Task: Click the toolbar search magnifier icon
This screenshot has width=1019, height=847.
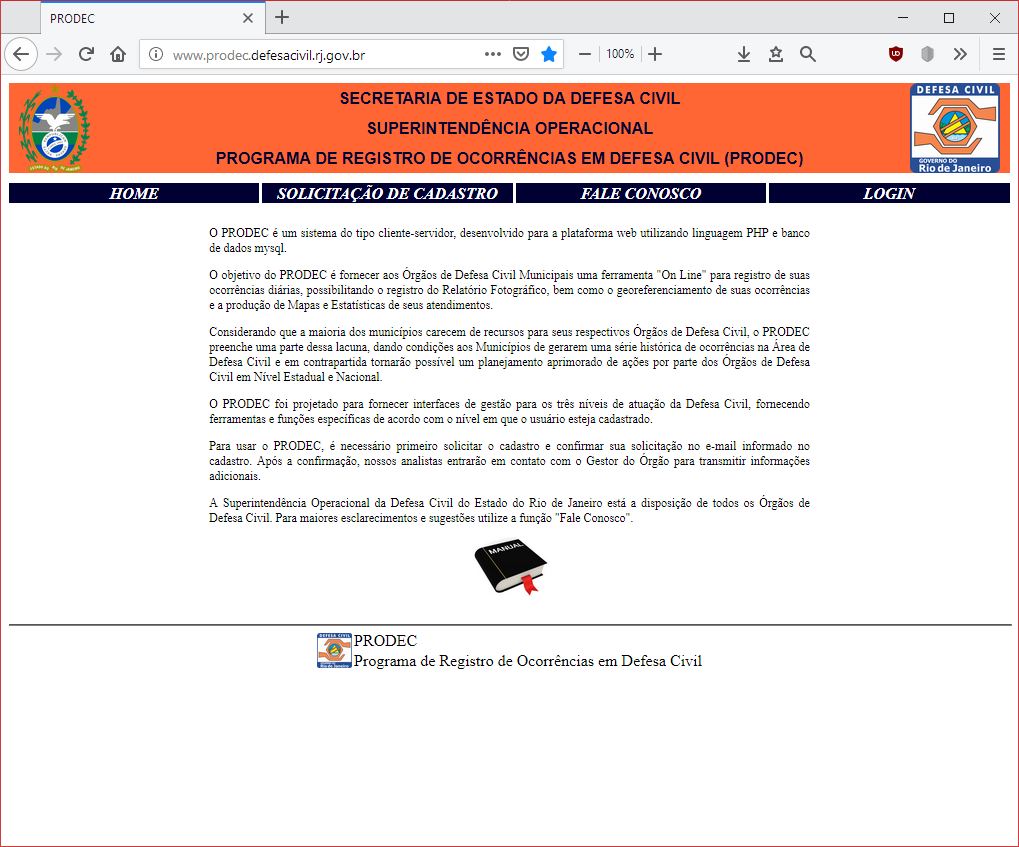Action: point(808,55)
